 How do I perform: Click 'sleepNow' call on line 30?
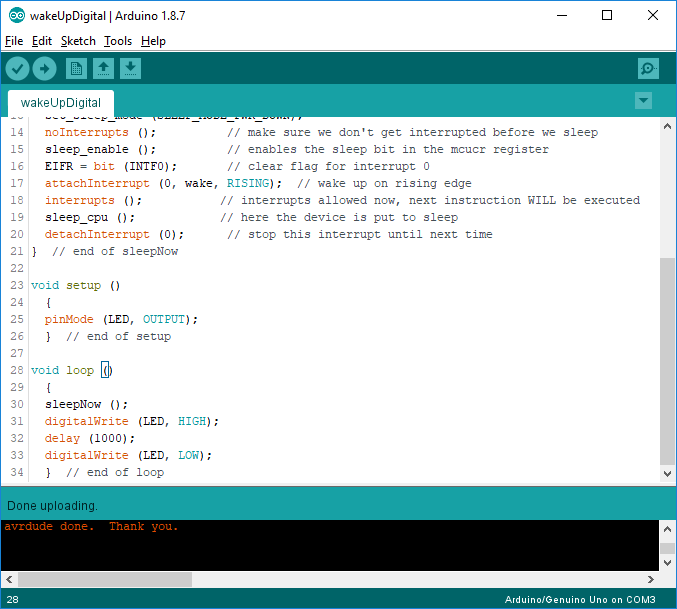point(73,404)
